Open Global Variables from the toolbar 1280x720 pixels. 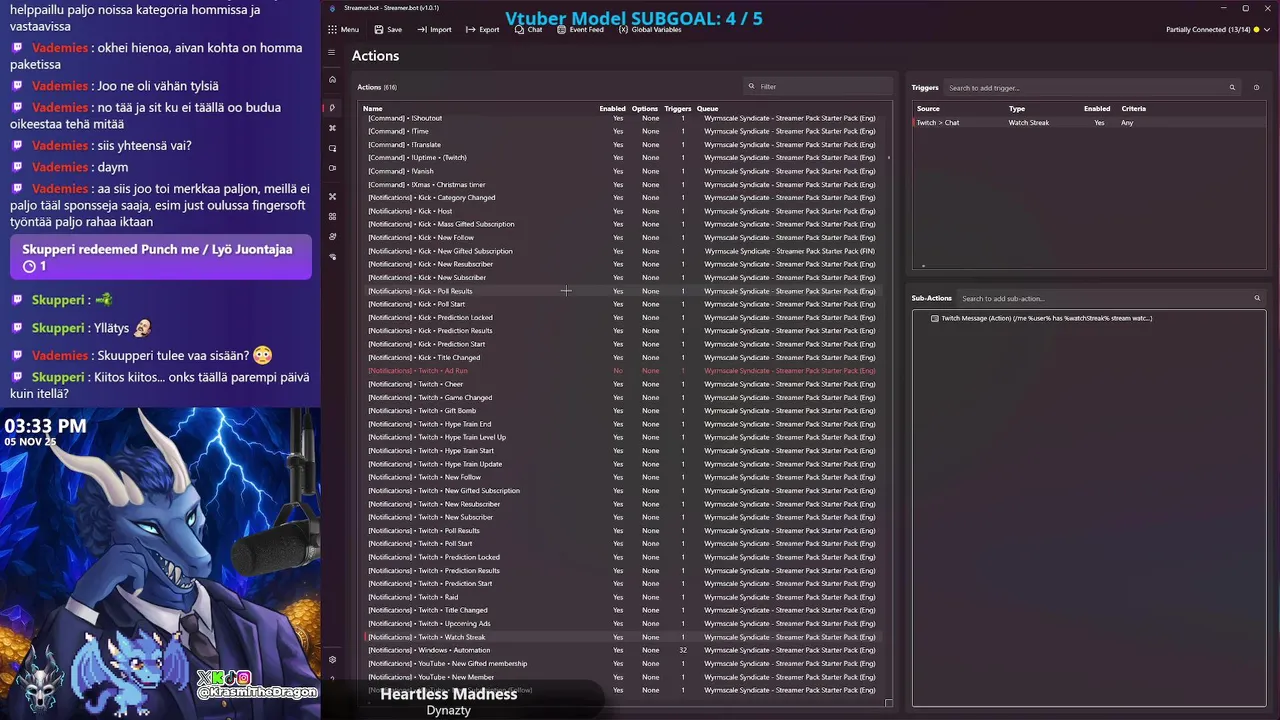coord(650,30)
